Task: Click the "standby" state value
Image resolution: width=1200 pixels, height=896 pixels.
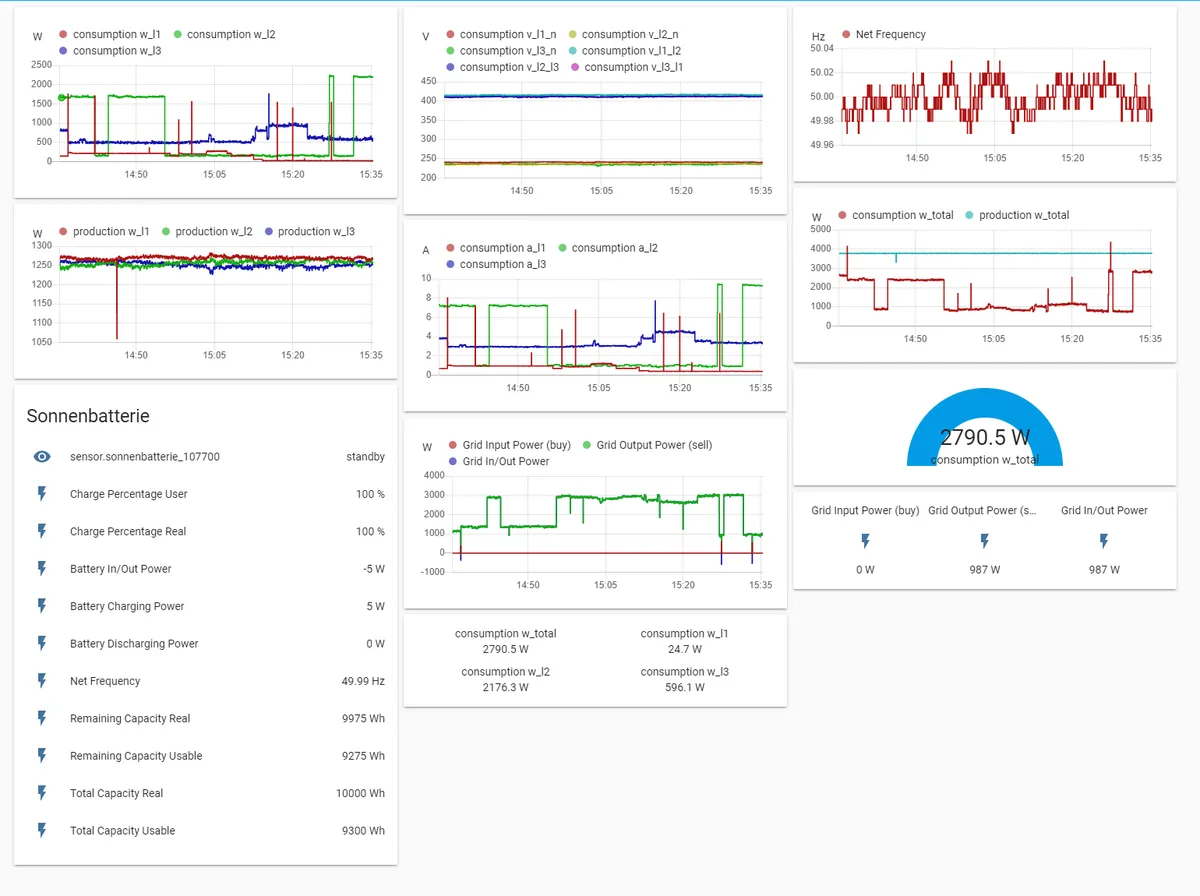Action: (365, 456)
